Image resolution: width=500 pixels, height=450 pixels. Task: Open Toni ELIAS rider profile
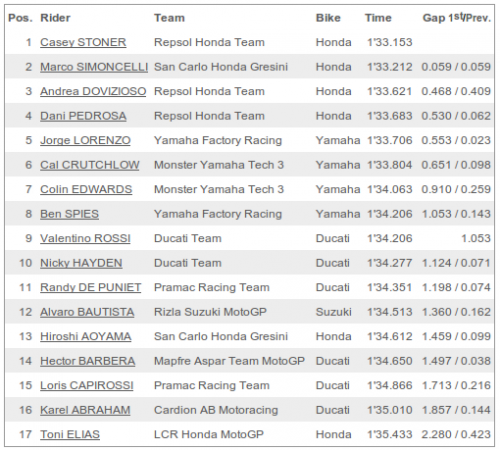tap(70, 434)
